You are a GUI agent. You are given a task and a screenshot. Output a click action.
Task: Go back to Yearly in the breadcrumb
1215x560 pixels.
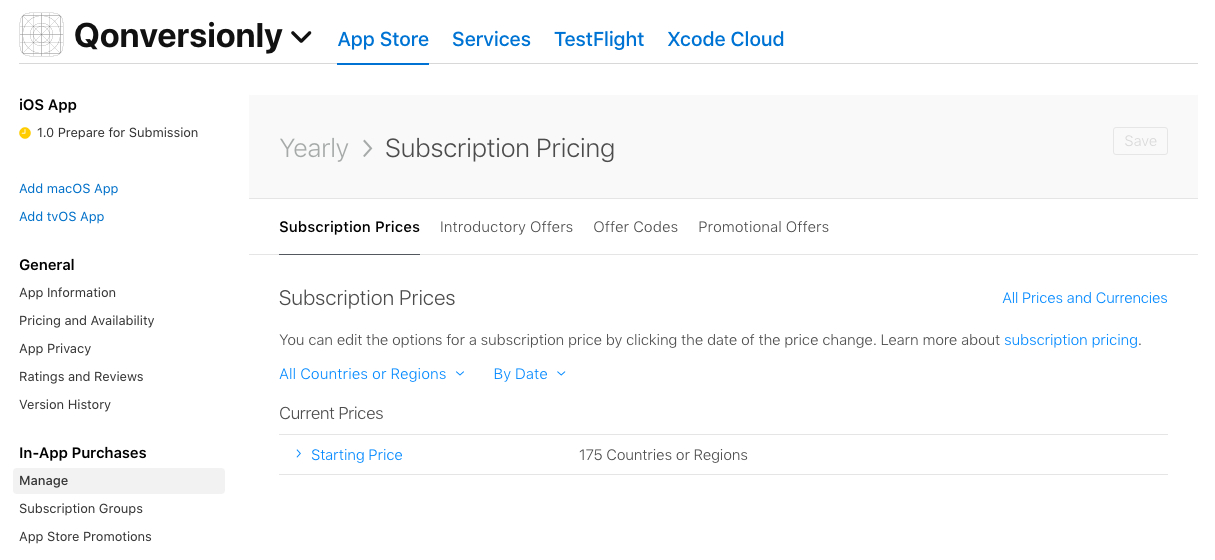coord(314,148)
